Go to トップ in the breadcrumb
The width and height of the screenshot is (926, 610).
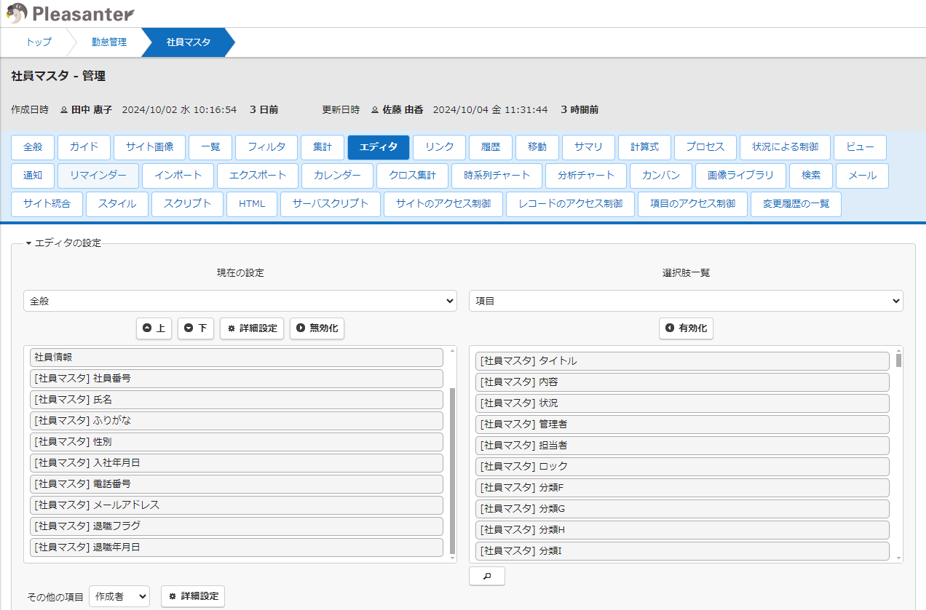click(39, 42)
